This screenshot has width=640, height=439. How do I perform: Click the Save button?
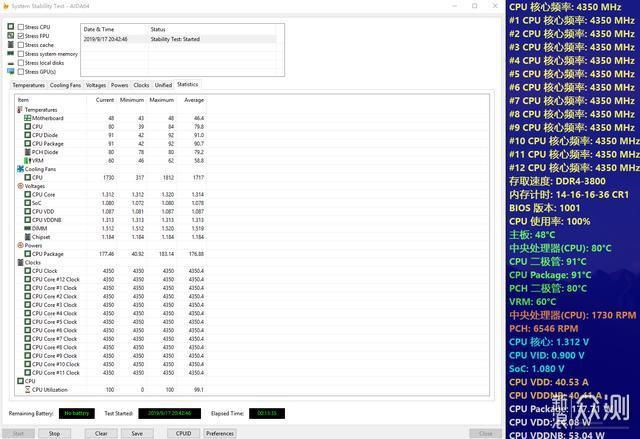tap(137, 433)
